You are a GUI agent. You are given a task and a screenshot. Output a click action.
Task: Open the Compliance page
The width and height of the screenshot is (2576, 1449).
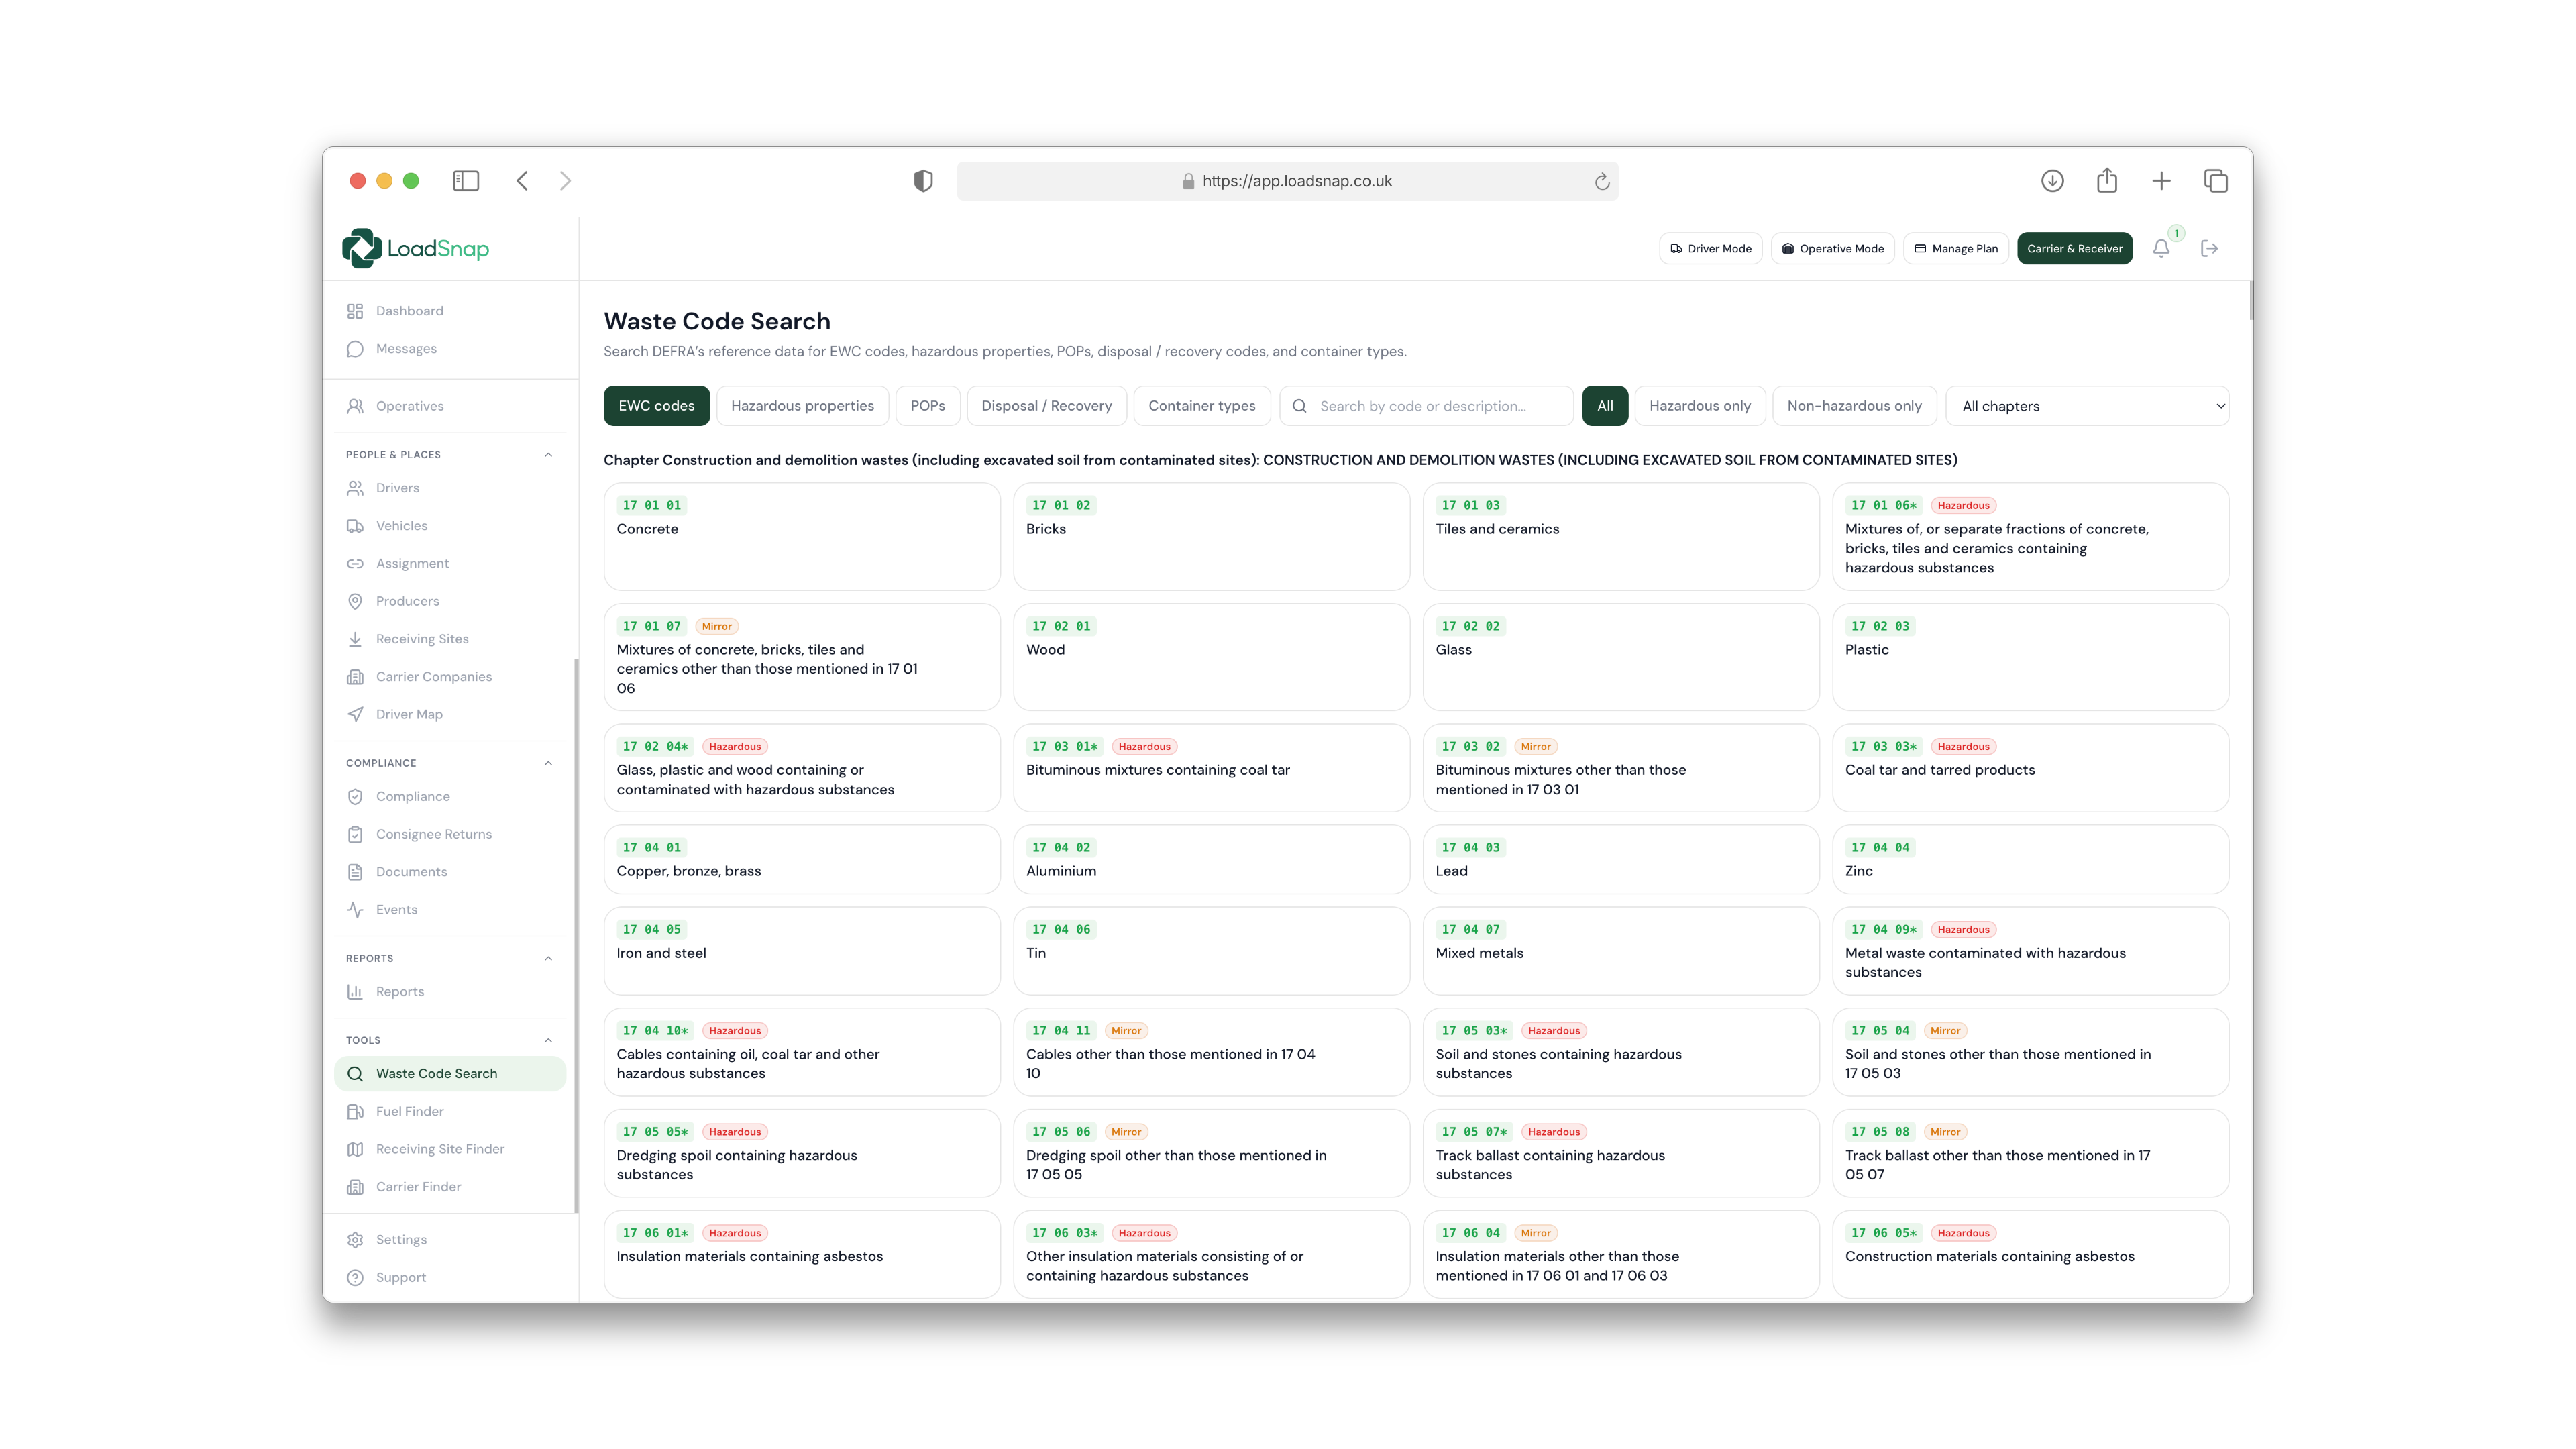point(450,797)
